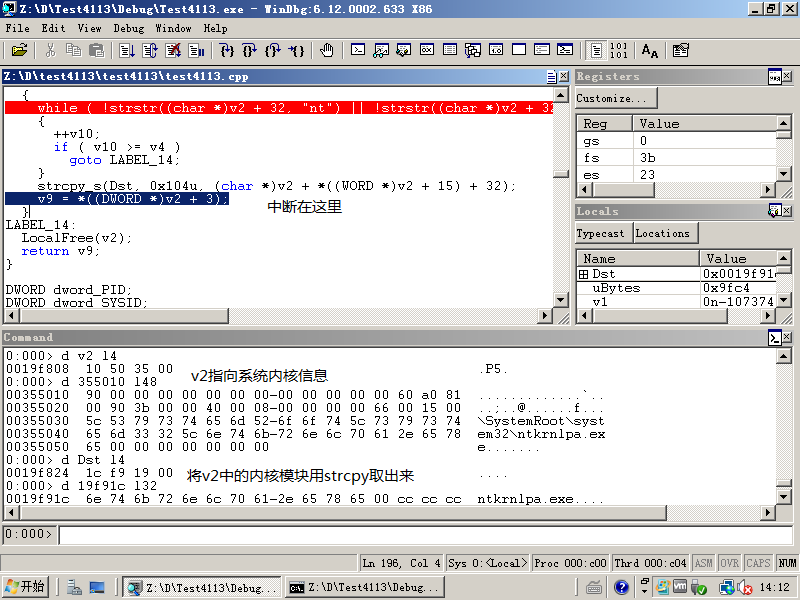Screen dimensions: 800x600
Task: Click the Paste clipboard toolbar icon
Action: pyautogui.click(x=96, y=51)
